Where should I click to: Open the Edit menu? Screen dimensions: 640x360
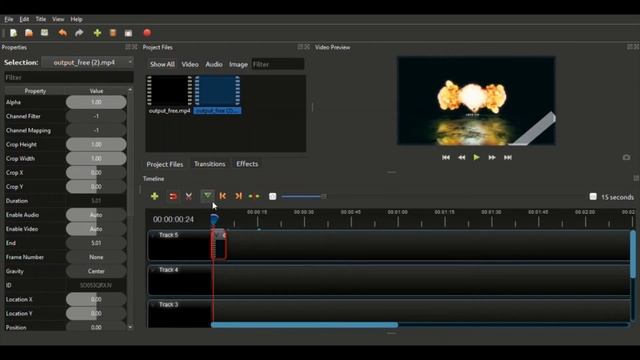(x=24, y=19)
